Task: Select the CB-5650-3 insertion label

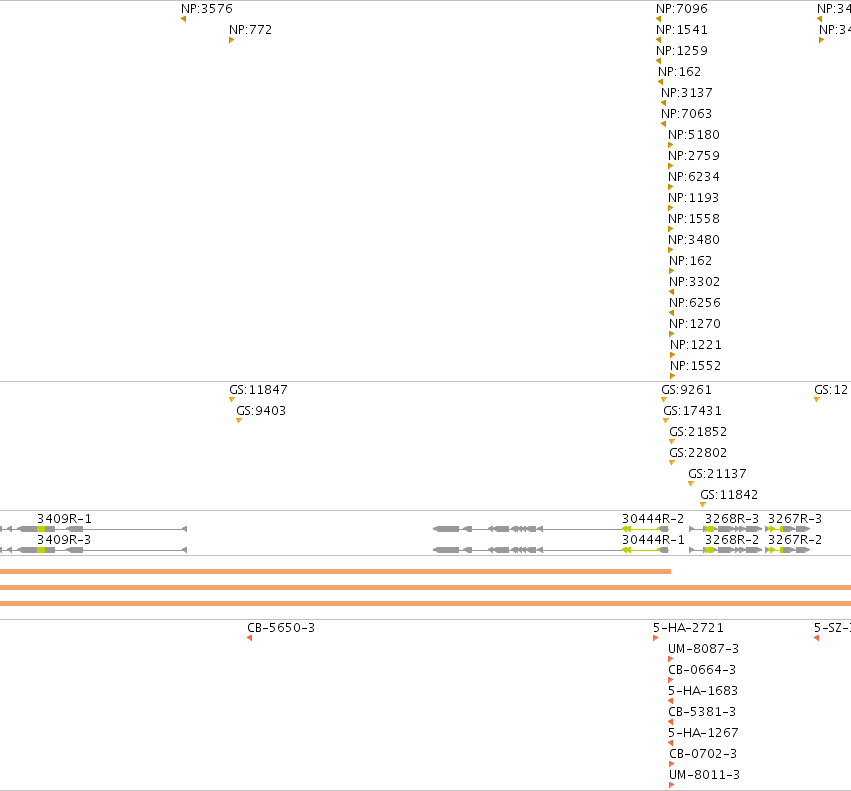Action: tap(281, 628)
